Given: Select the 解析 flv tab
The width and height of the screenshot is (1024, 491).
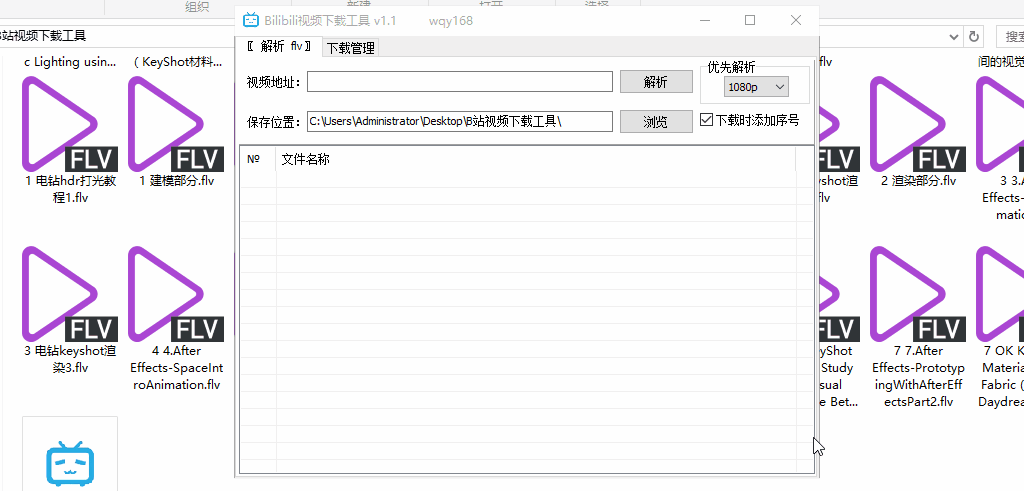Looking at the screenshot, I should [x=279, y=46].
